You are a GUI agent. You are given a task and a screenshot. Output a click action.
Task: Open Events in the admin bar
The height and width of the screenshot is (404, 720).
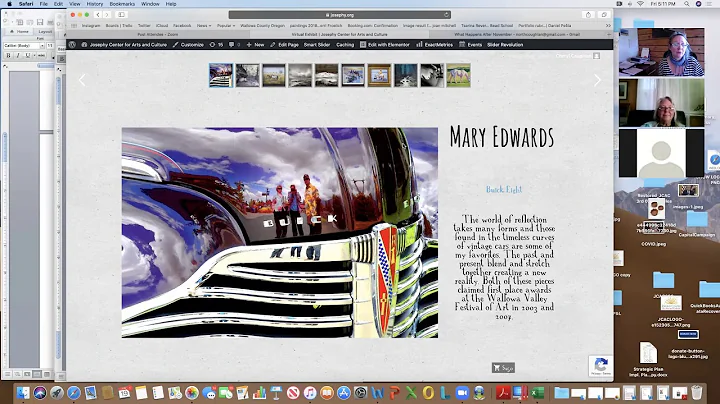click(x=470, y=45)
